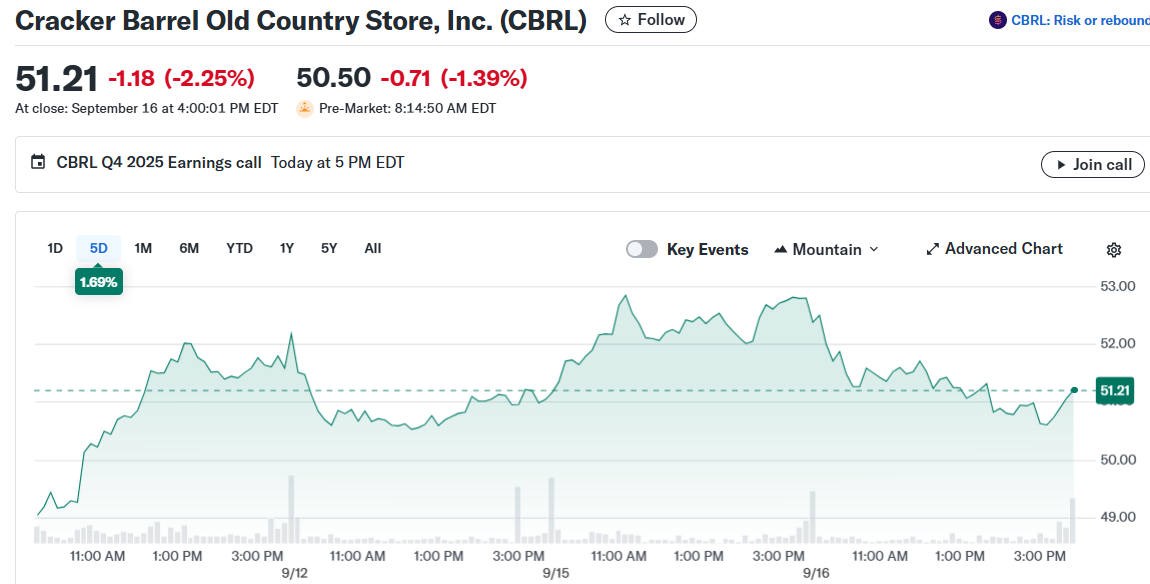Click the Join call button

(1092, 164)
